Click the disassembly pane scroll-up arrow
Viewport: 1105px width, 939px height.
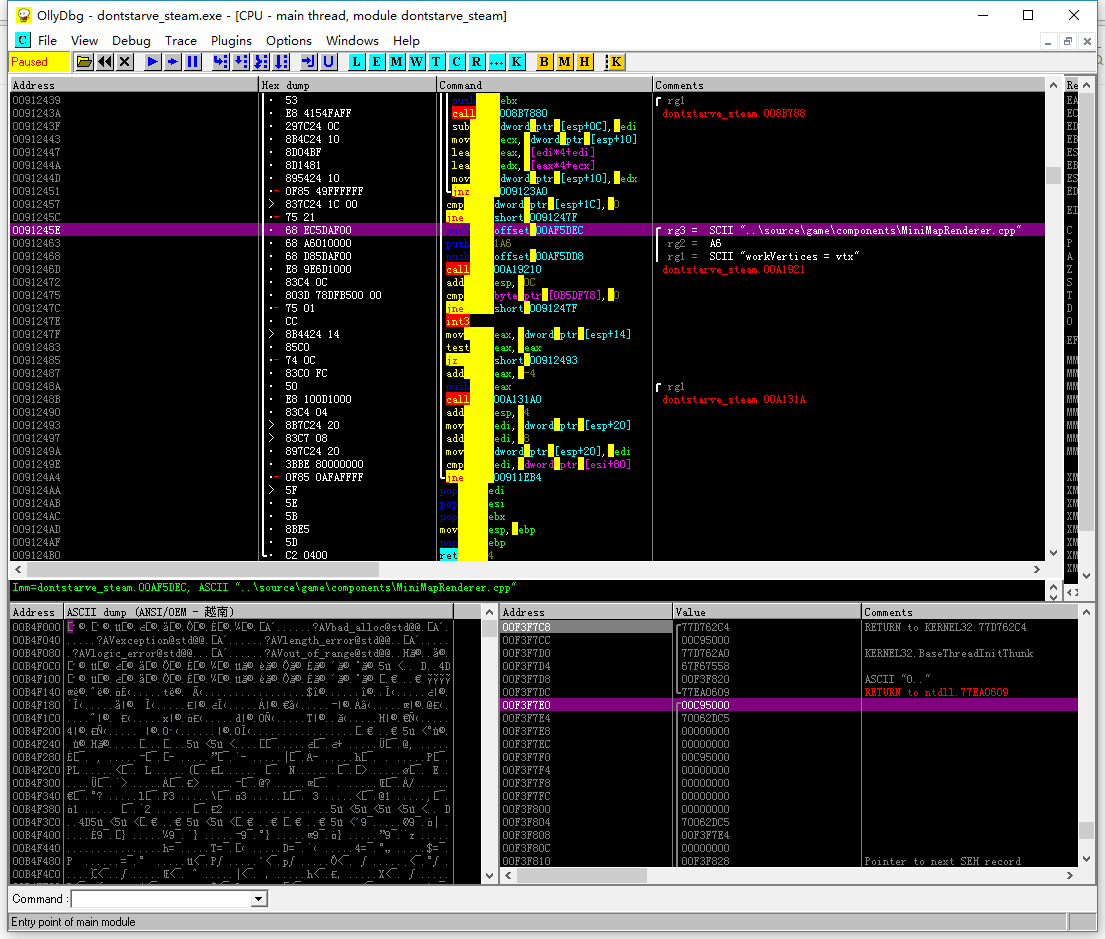pyautogui.click(x=1054, y=85)
